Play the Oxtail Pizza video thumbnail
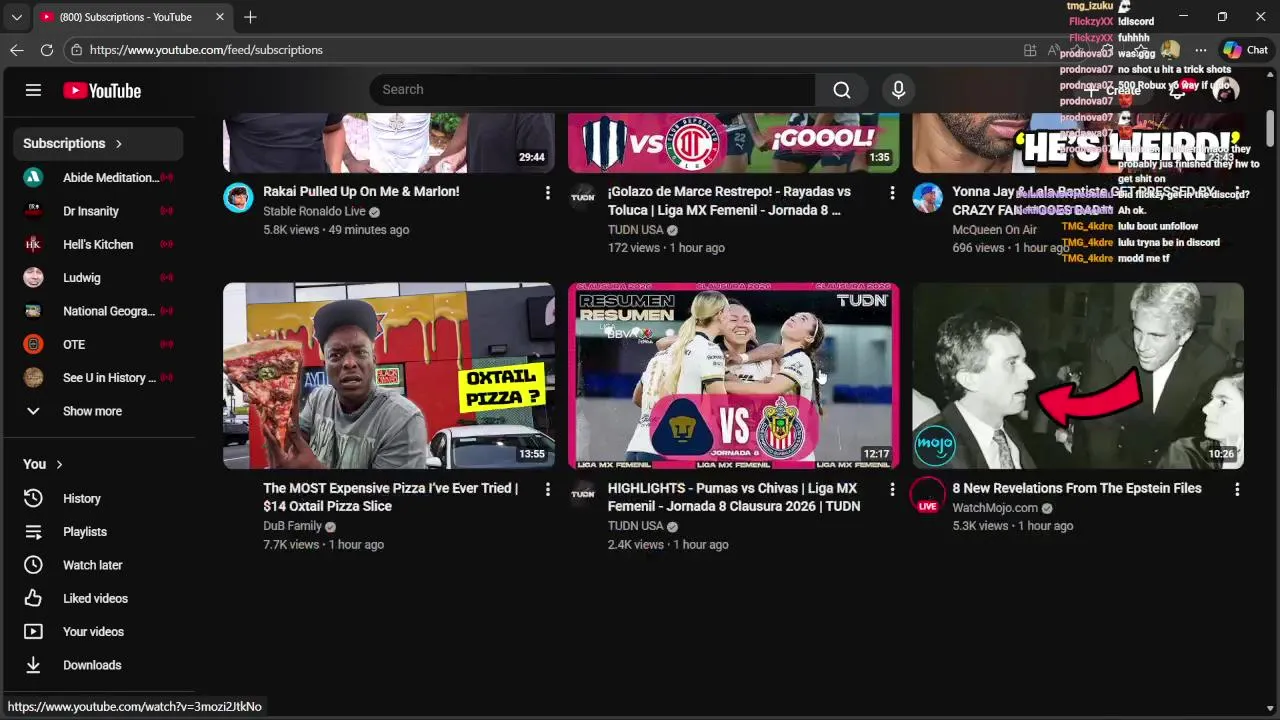The image size is (1280, 720). 389,375
